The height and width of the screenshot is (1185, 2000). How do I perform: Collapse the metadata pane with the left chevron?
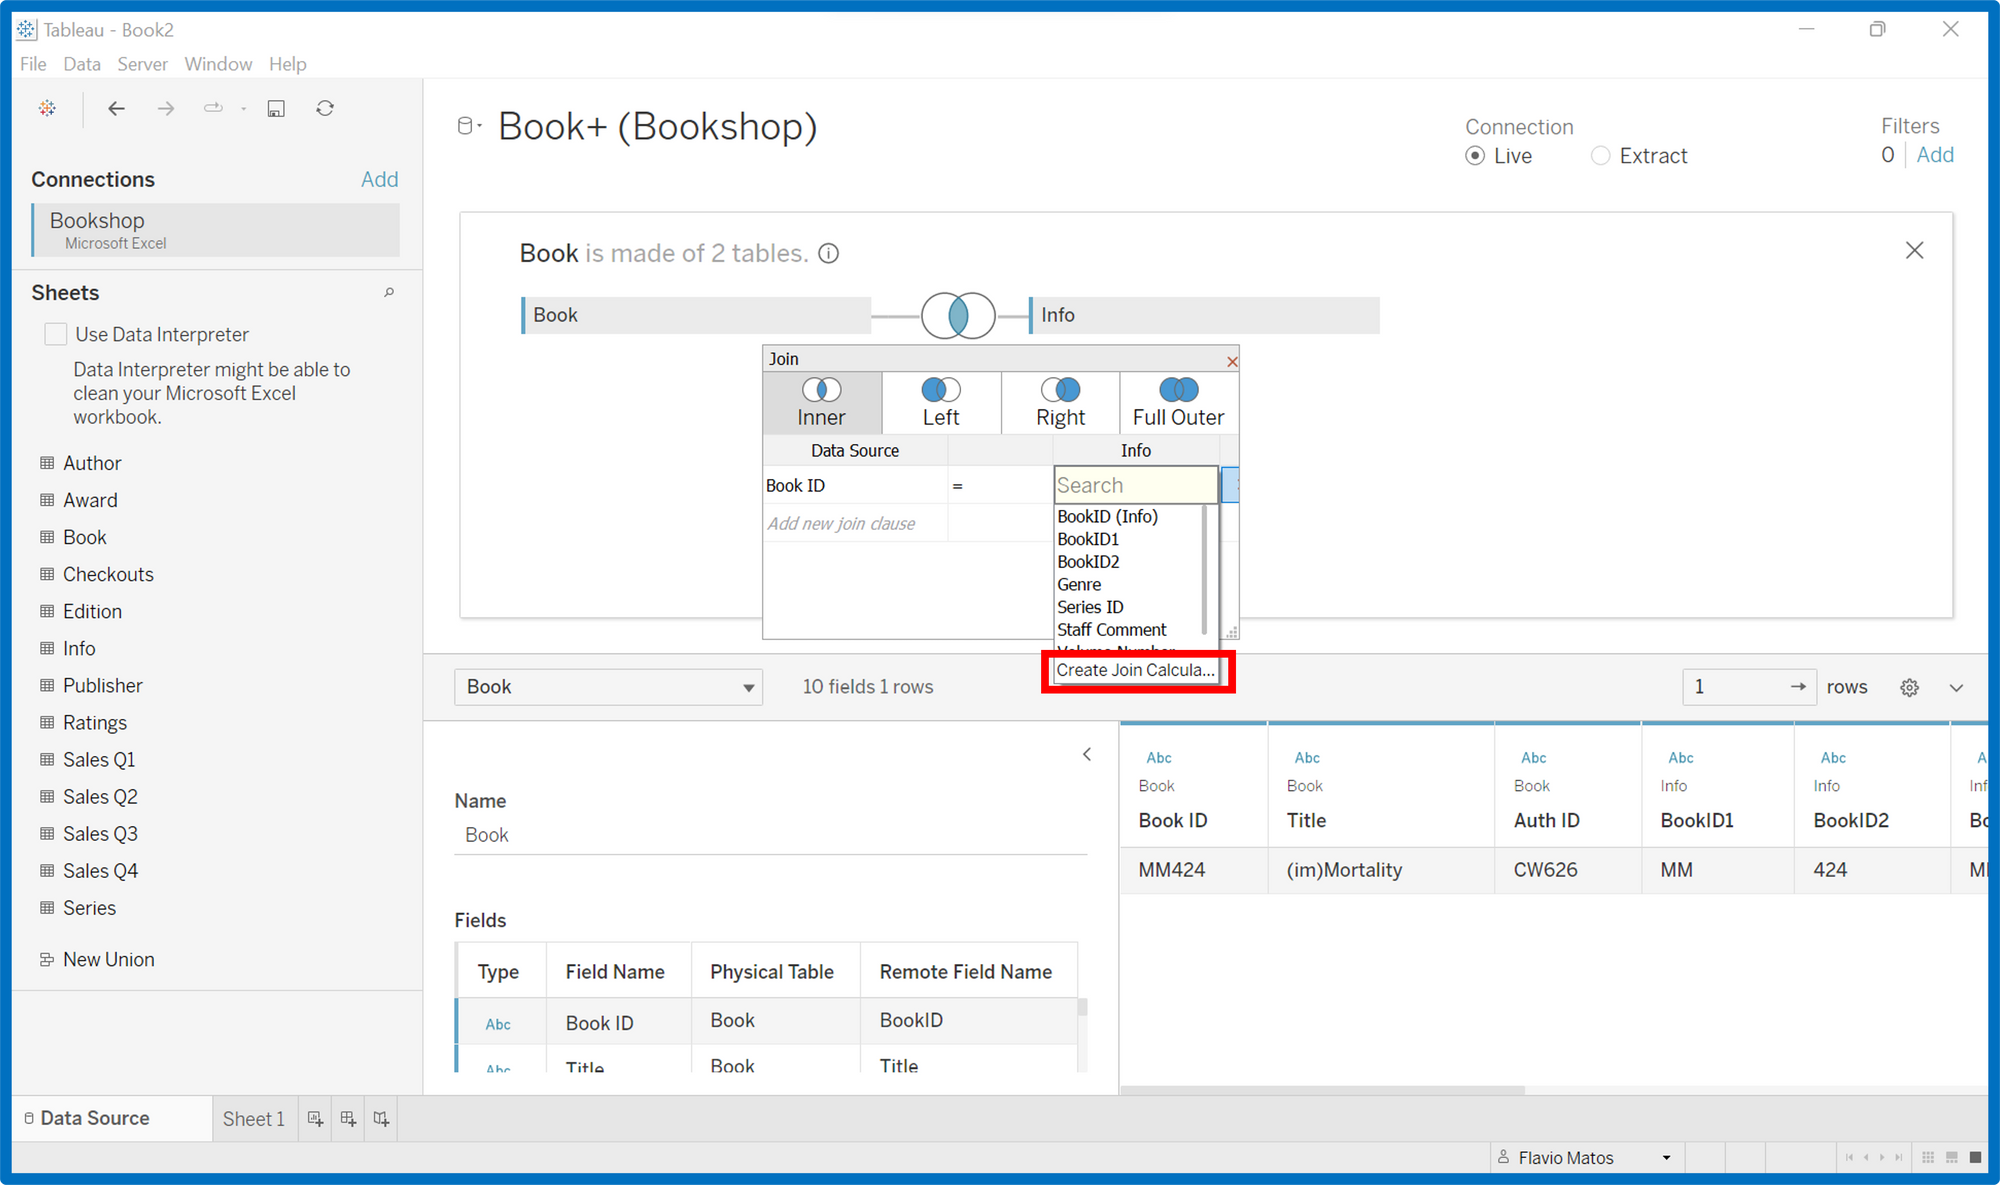1087,754
